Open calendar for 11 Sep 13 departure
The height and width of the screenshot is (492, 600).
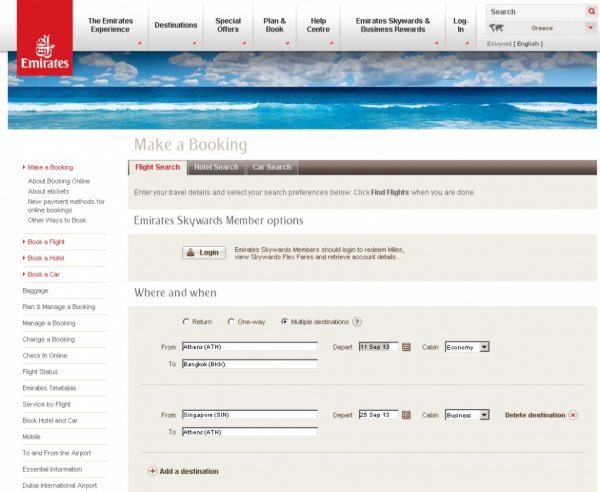tap(407, 347)
